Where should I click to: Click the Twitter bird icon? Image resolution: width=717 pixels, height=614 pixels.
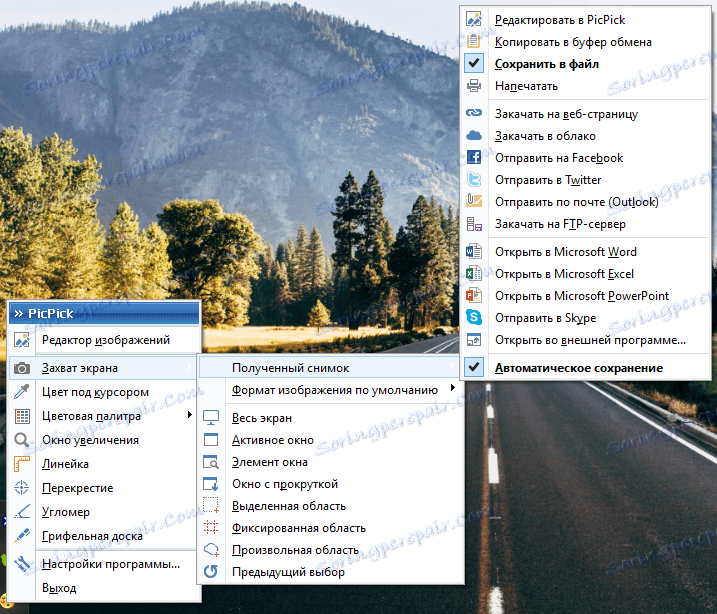(474, 180)
